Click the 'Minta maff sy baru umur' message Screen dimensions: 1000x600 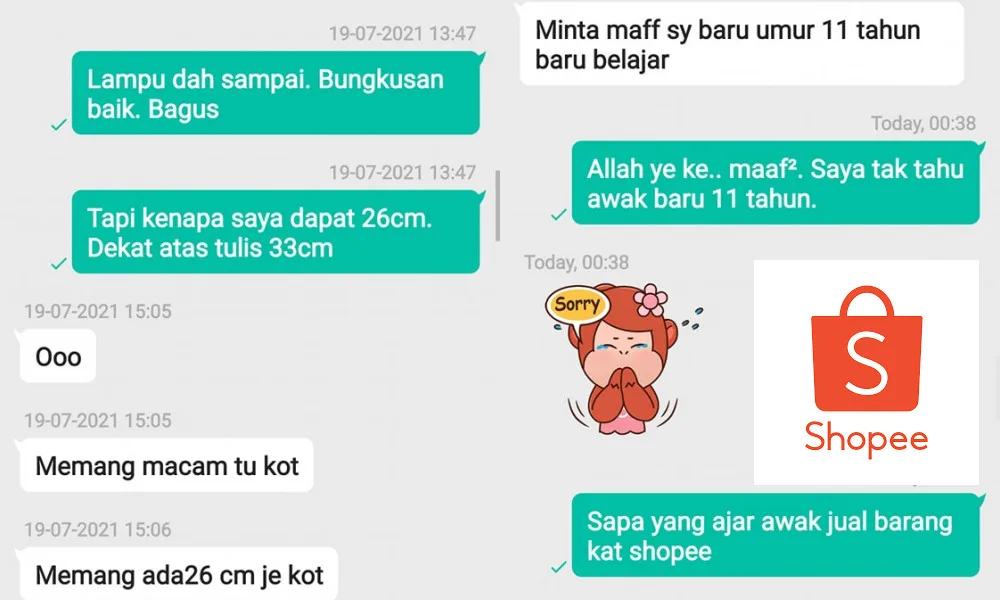[741, 44]
